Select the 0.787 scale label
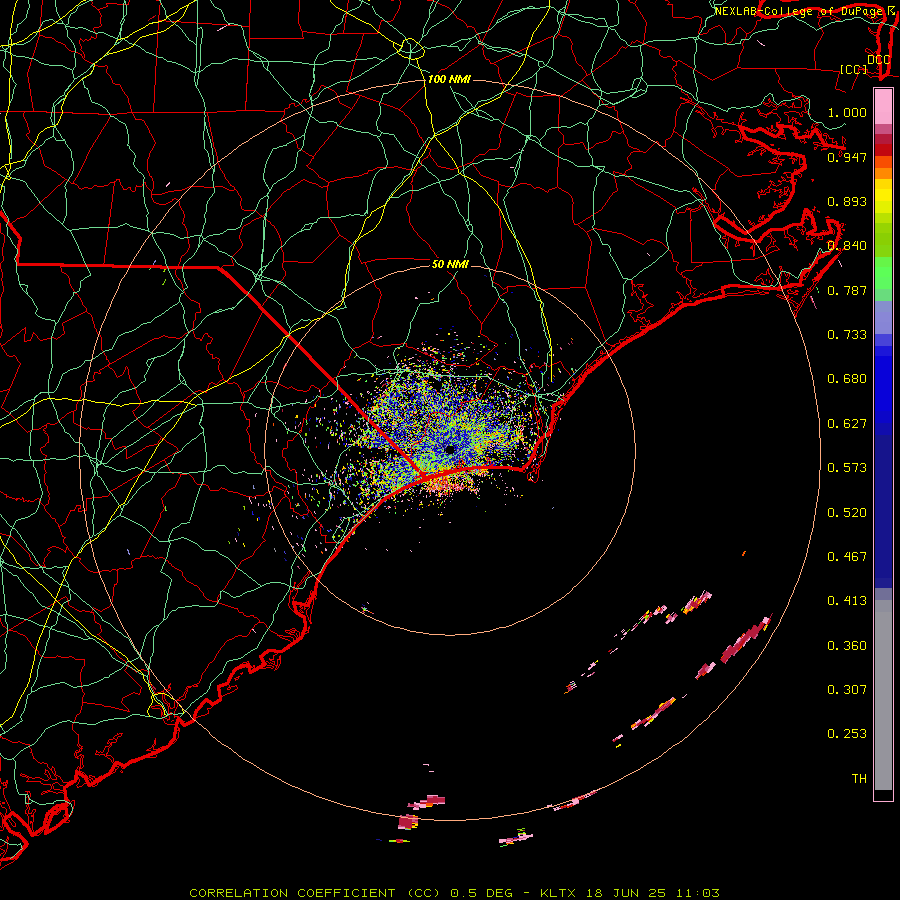This screenshot has width=900, height=900. [847, 290]
